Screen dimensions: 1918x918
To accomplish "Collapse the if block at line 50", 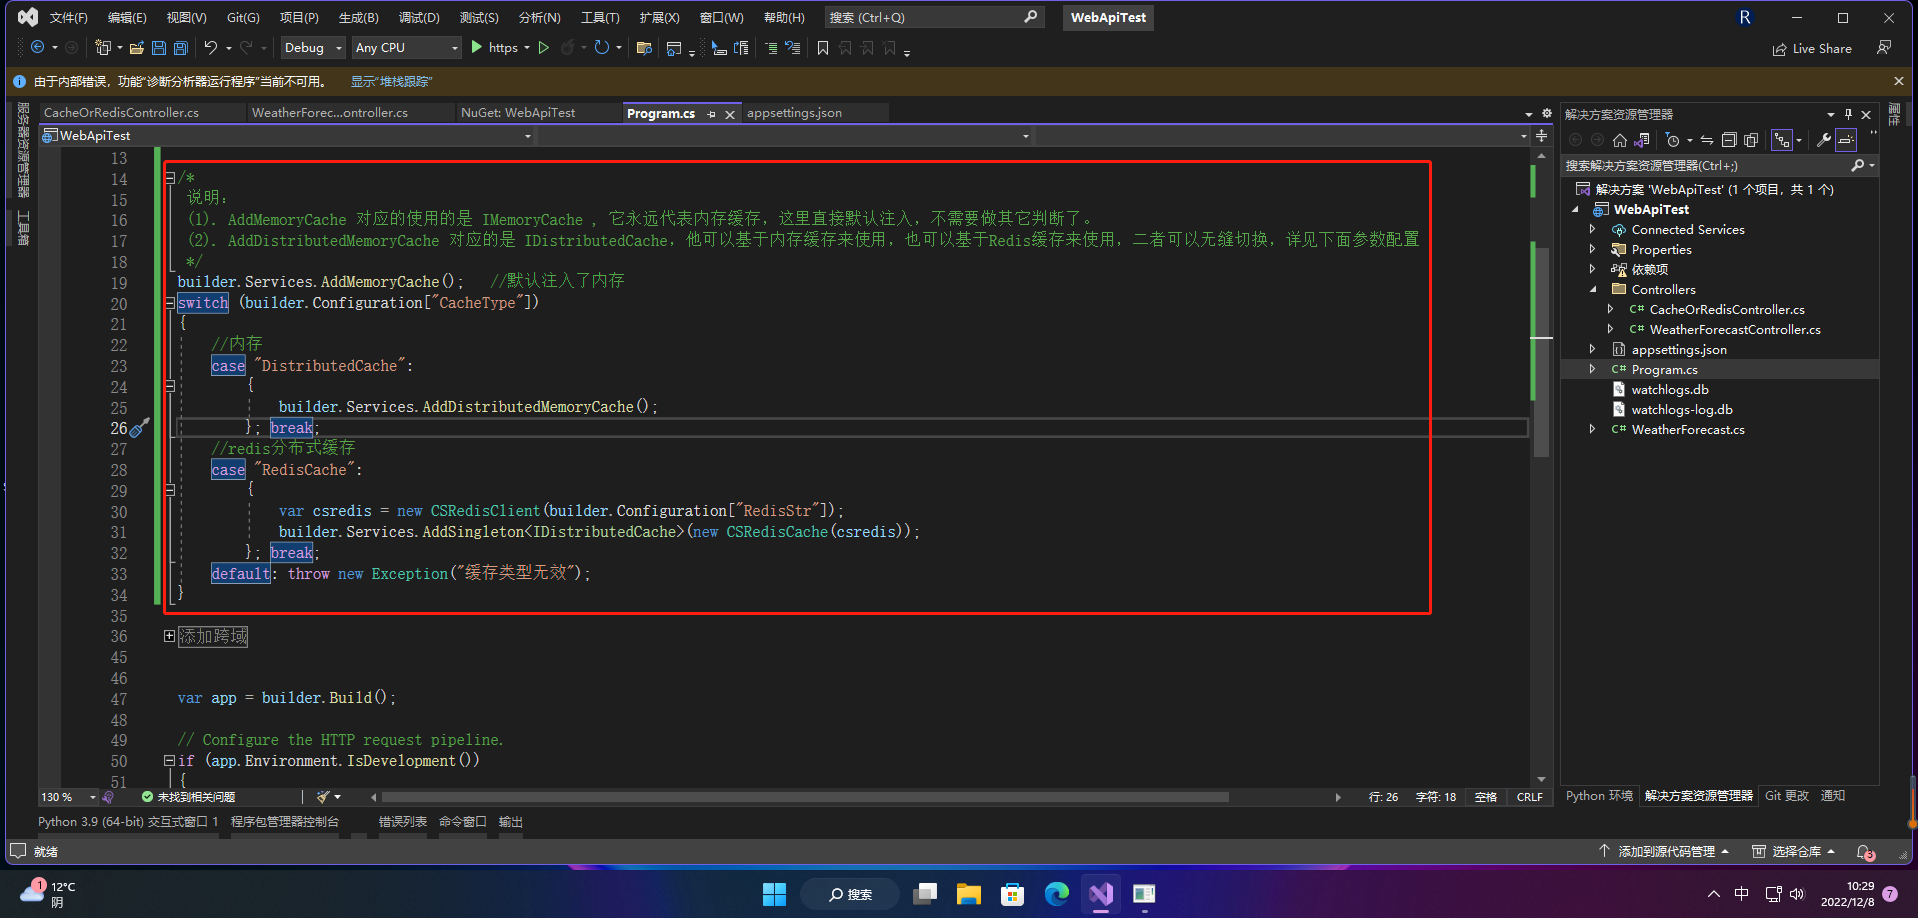I will [170, 761].
